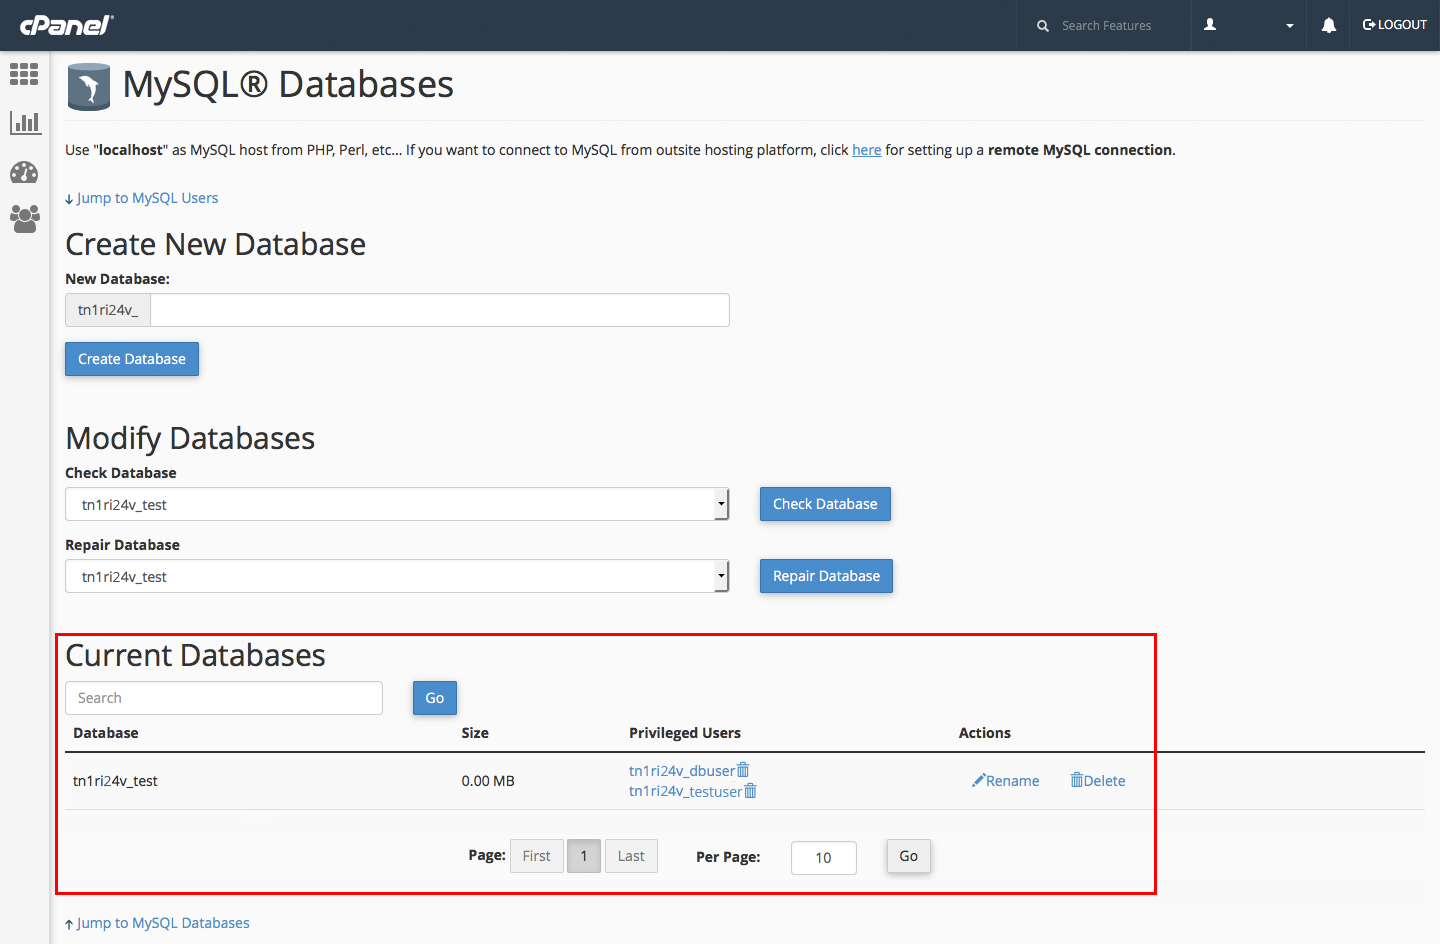1440x944 pixels.
Task: Remove user tn1ri24v_dbuser via trash icon
Action: [x=743, y=770]
